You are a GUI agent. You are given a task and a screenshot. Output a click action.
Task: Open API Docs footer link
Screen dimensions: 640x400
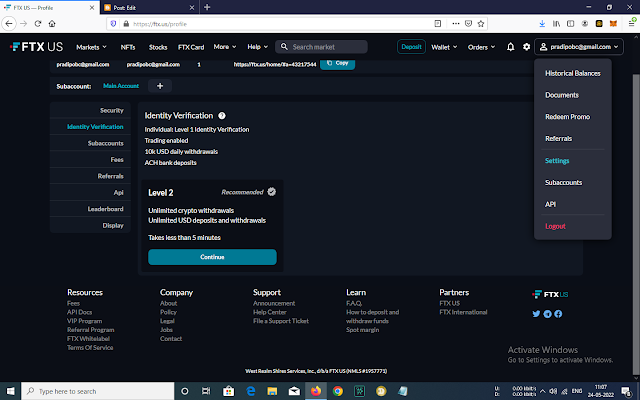tap(80, 312)
